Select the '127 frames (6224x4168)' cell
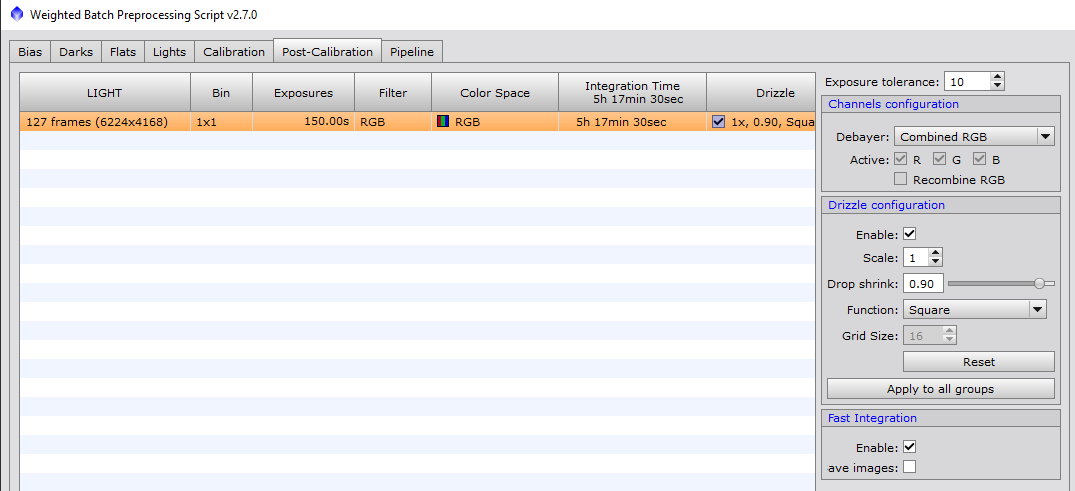1075x491 pixels. 105,122
